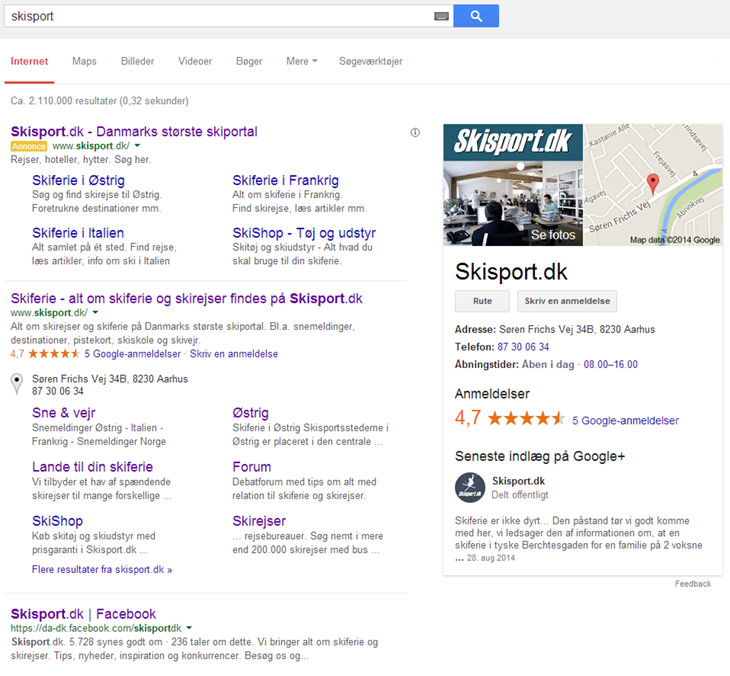This screenshot has width=730, height=676.
Task: Open Lande til din skiferie sitelink
Action: 92,466
